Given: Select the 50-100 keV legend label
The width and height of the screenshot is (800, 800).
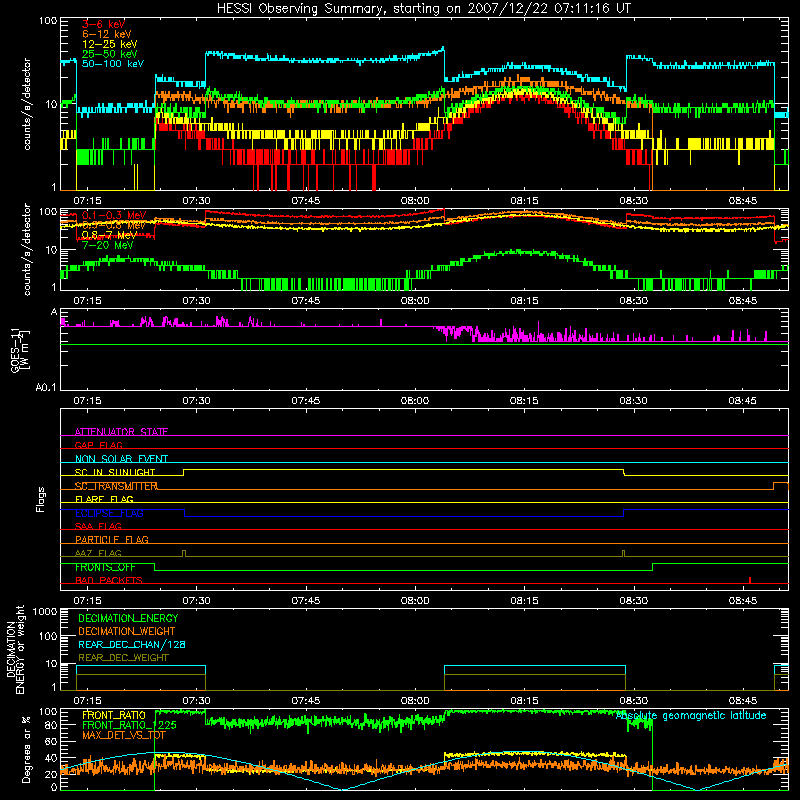Looking at the screenshot, I should click(112, 64).
